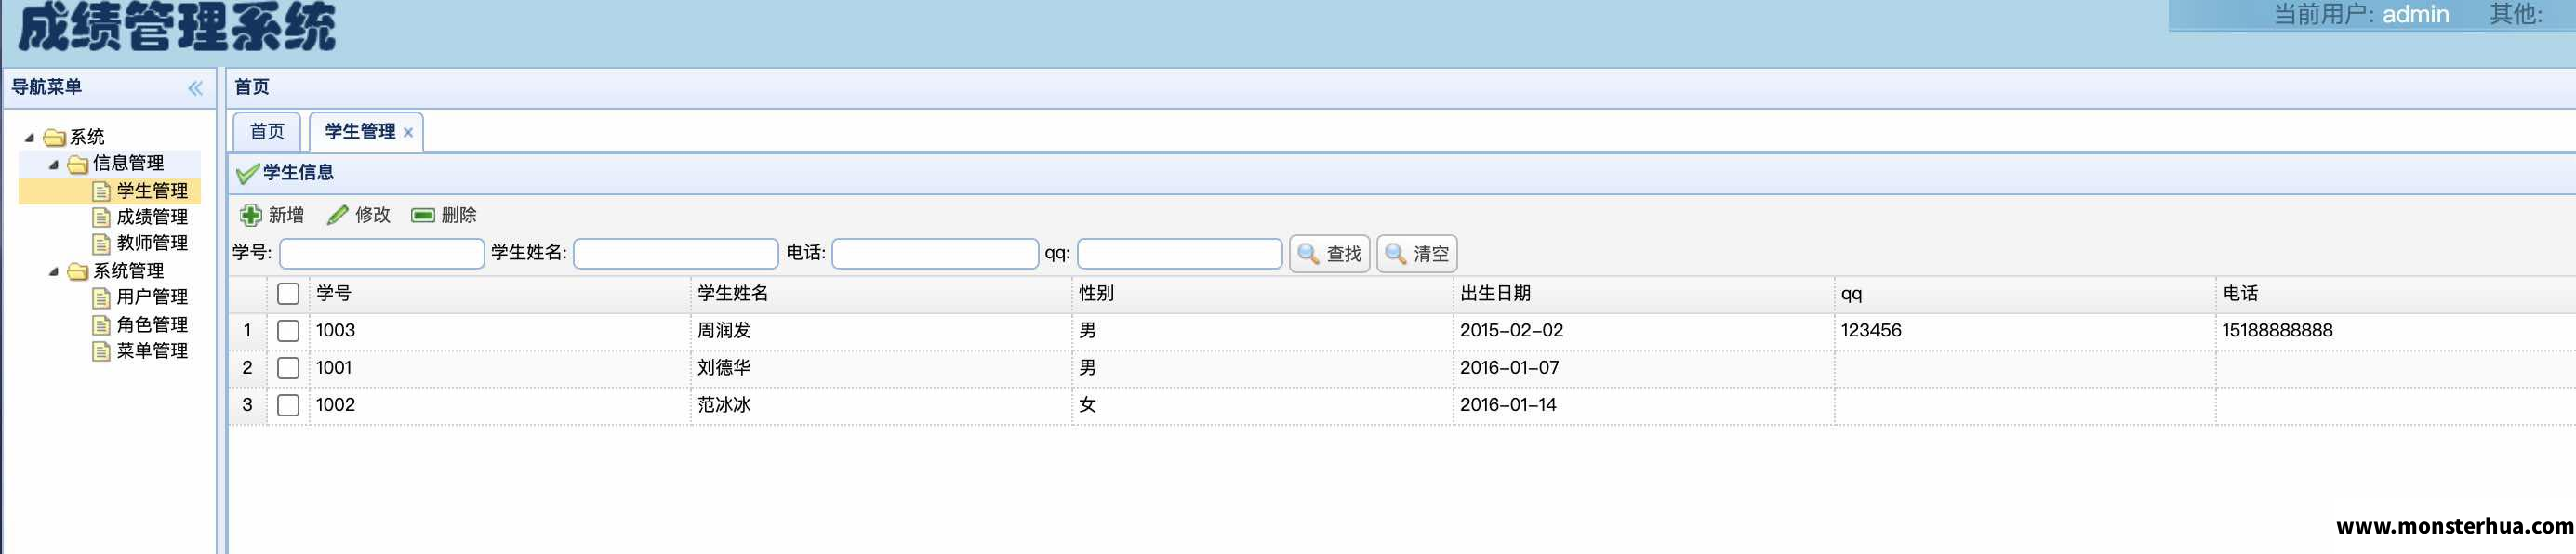This screenshot has width=2576, height=554.
Task: Click the 信息管理 folder icon
Action: (78, 164)
